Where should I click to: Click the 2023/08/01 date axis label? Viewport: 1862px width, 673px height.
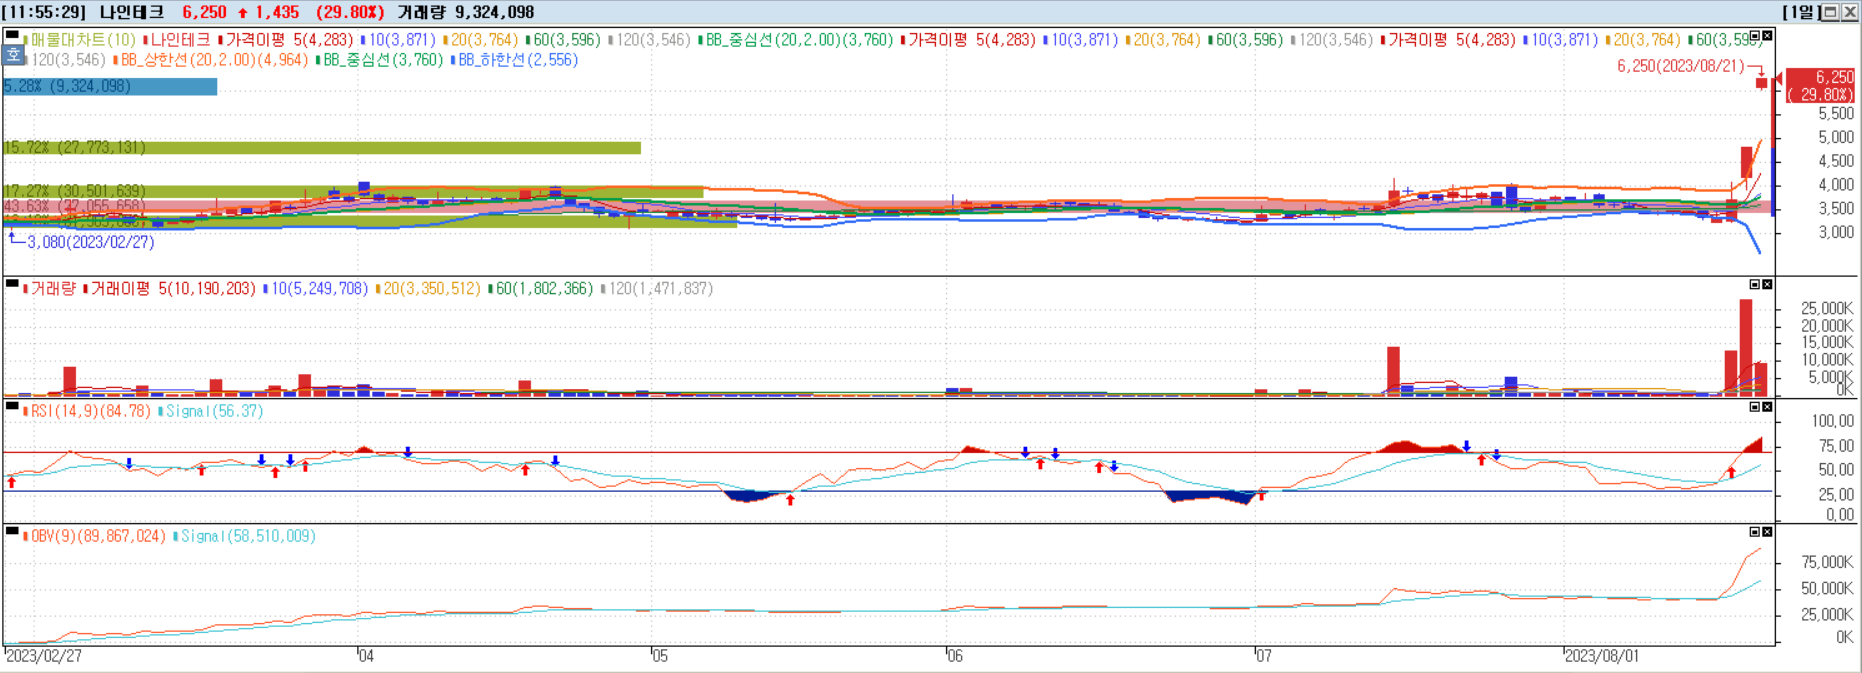coord(1601,656)
